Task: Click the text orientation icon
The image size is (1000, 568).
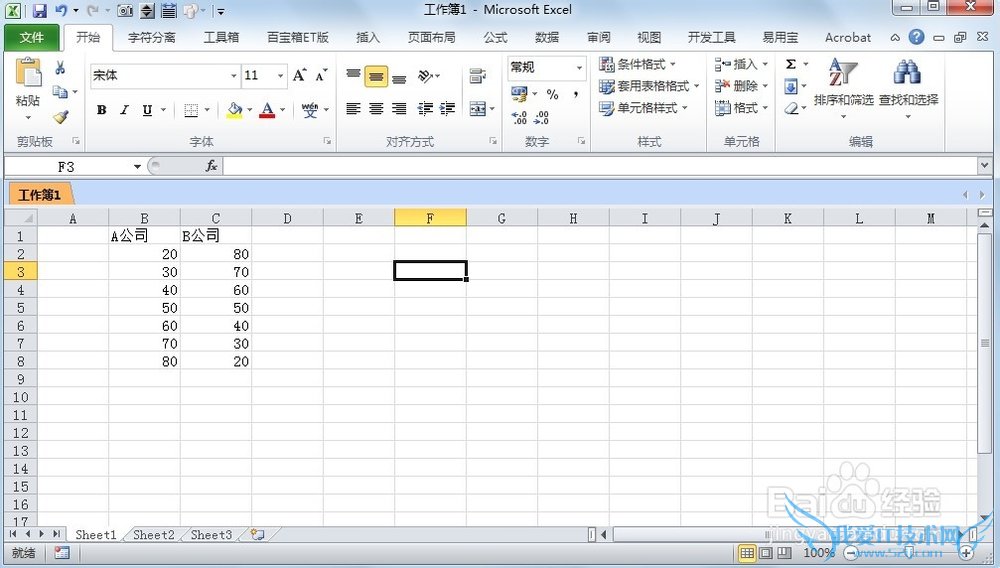Action: pos(425,76)
